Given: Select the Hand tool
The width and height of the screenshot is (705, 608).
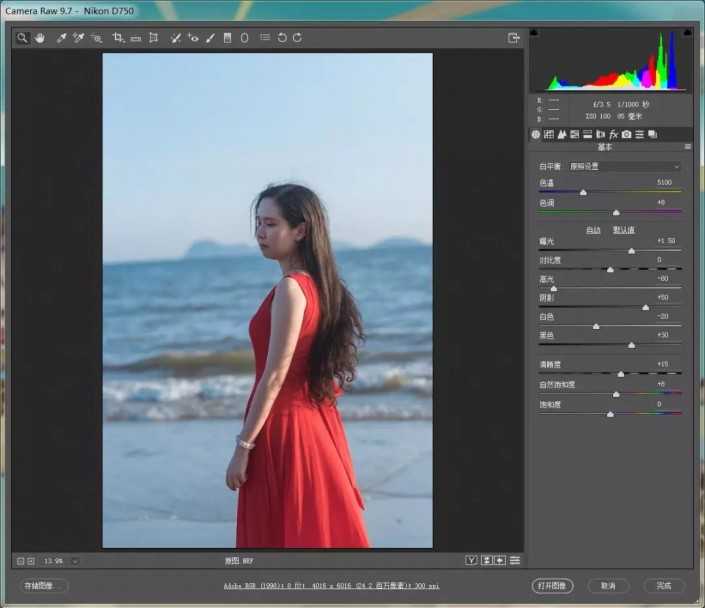Looking at the screenshot, I should [40, 38].
